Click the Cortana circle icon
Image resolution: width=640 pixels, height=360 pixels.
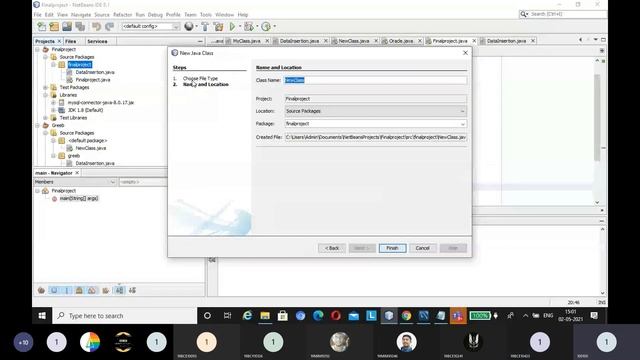click(x=207, y=316)
